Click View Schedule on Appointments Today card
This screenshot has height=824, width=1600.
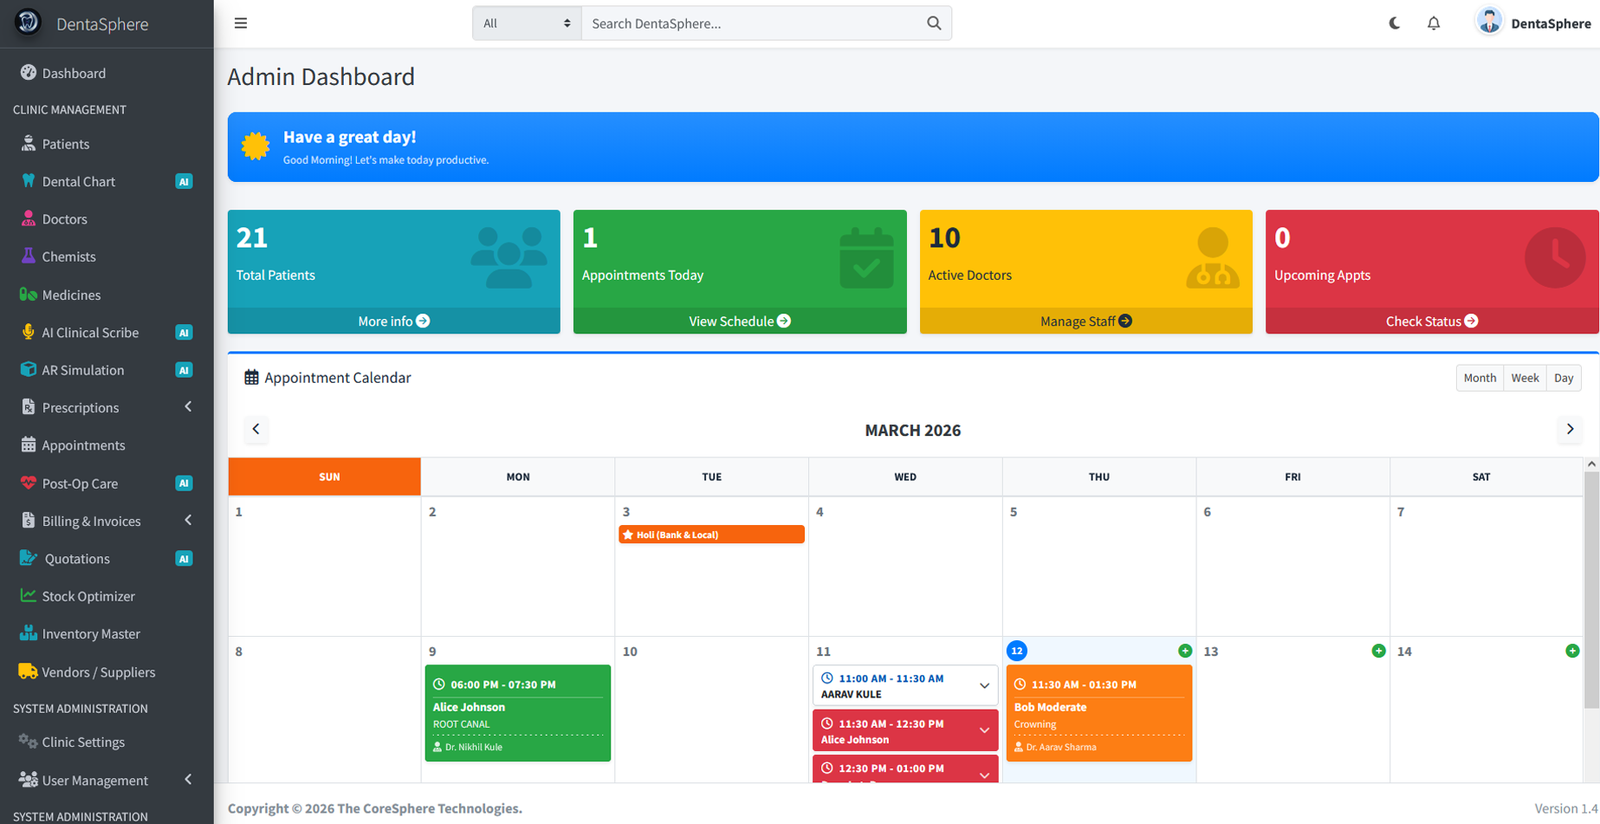[740, 321]
